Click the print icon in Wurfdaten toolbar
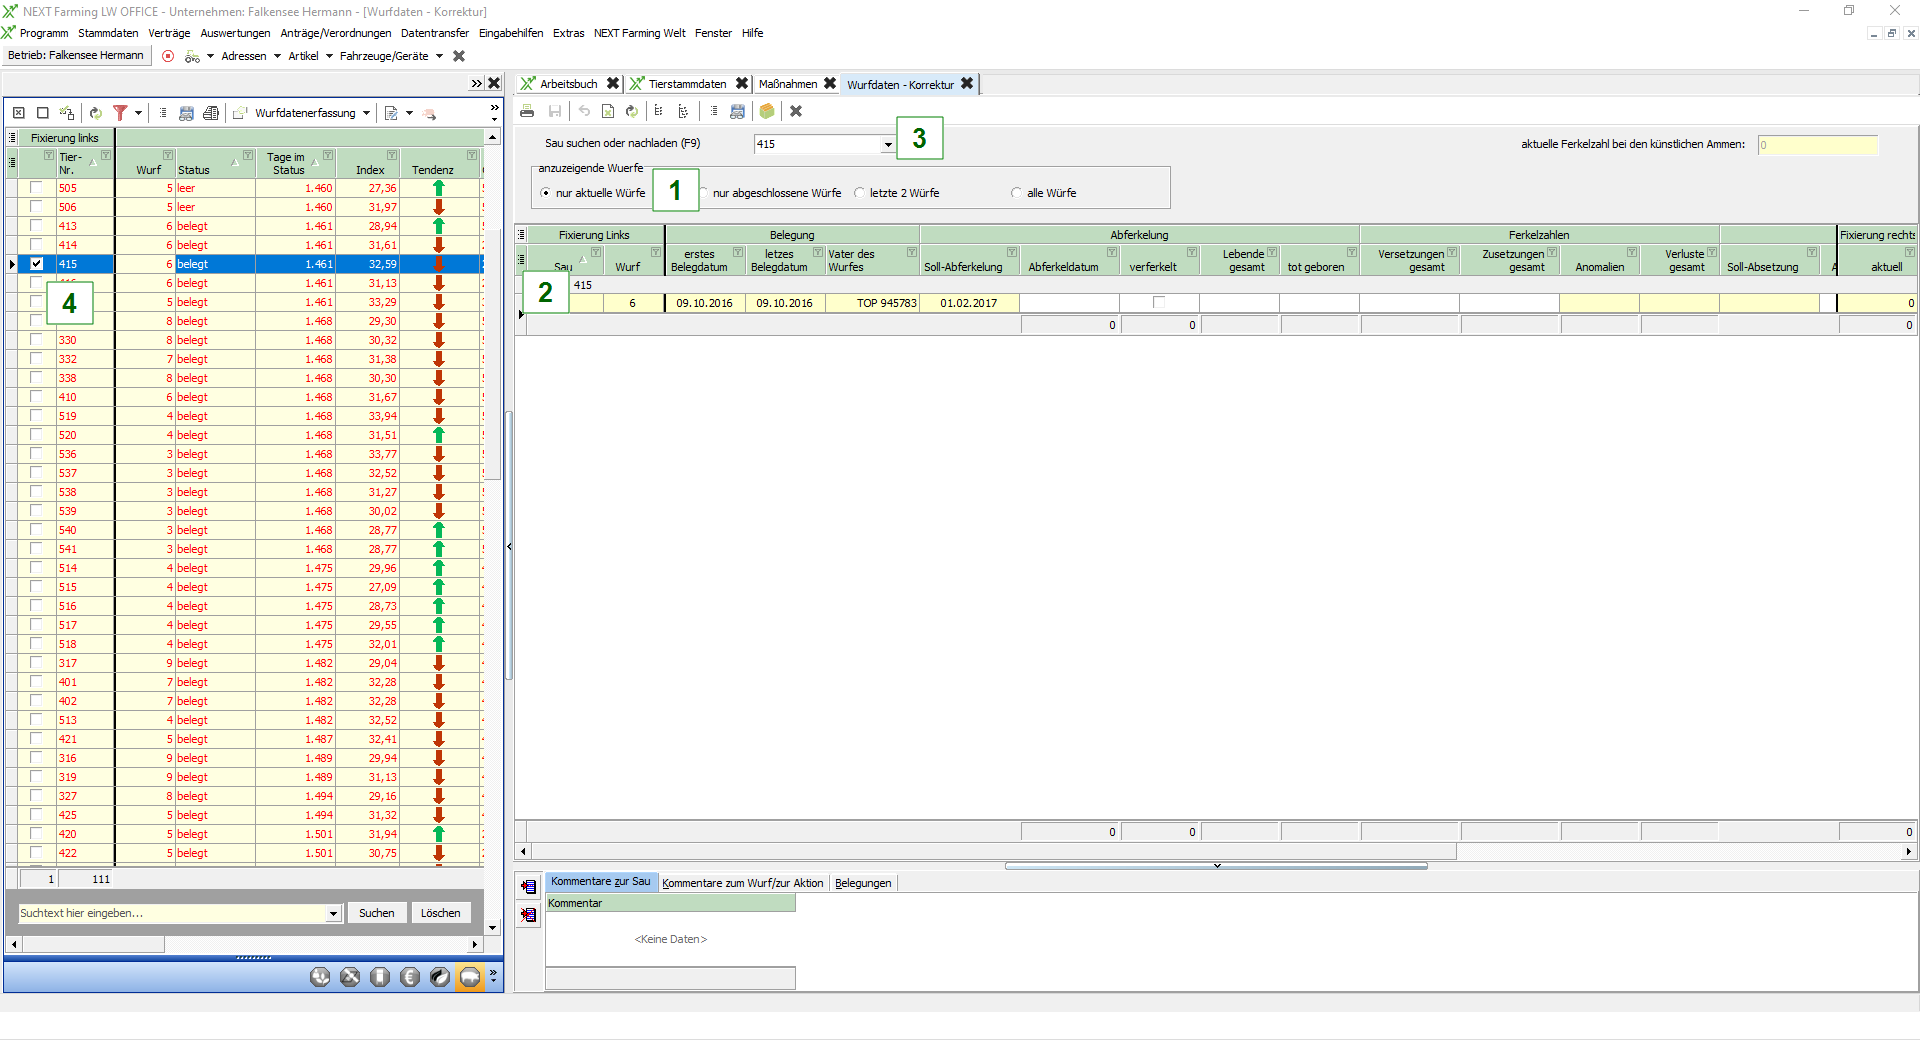The width and height of the screenshot is (1920, 1040). 527,111
